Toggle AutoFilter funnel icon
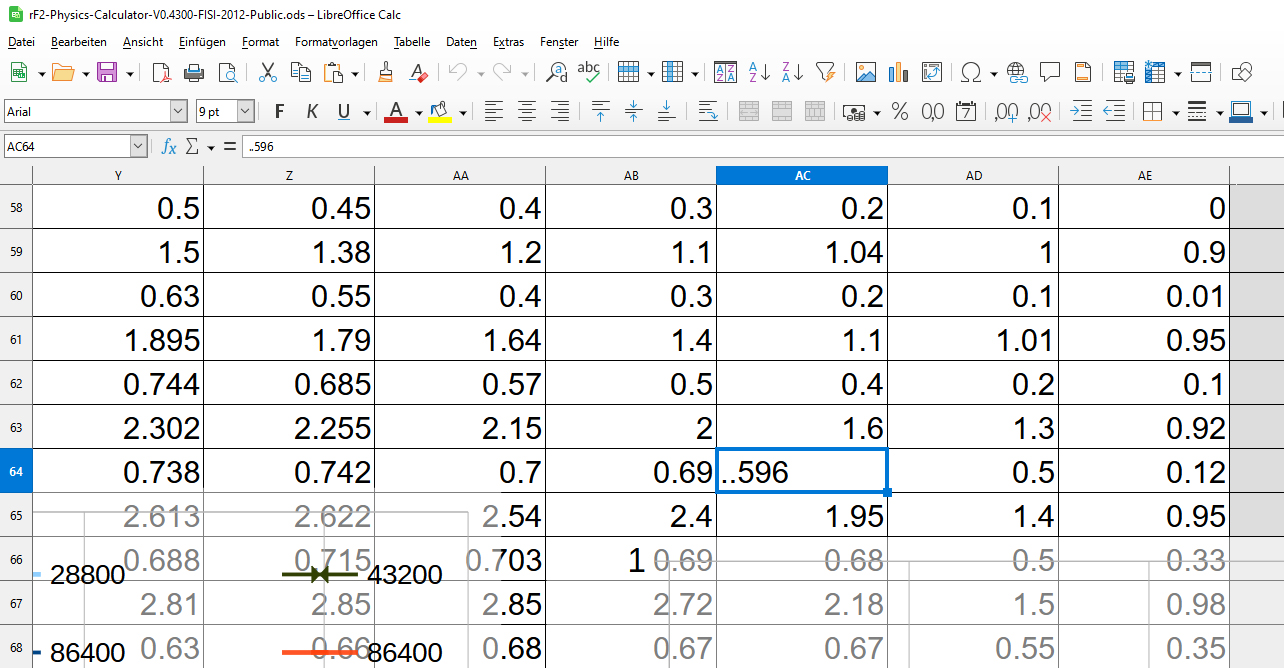Image resolution: width=1284 pixels, height=668 pixels. [x=826, y=72]
